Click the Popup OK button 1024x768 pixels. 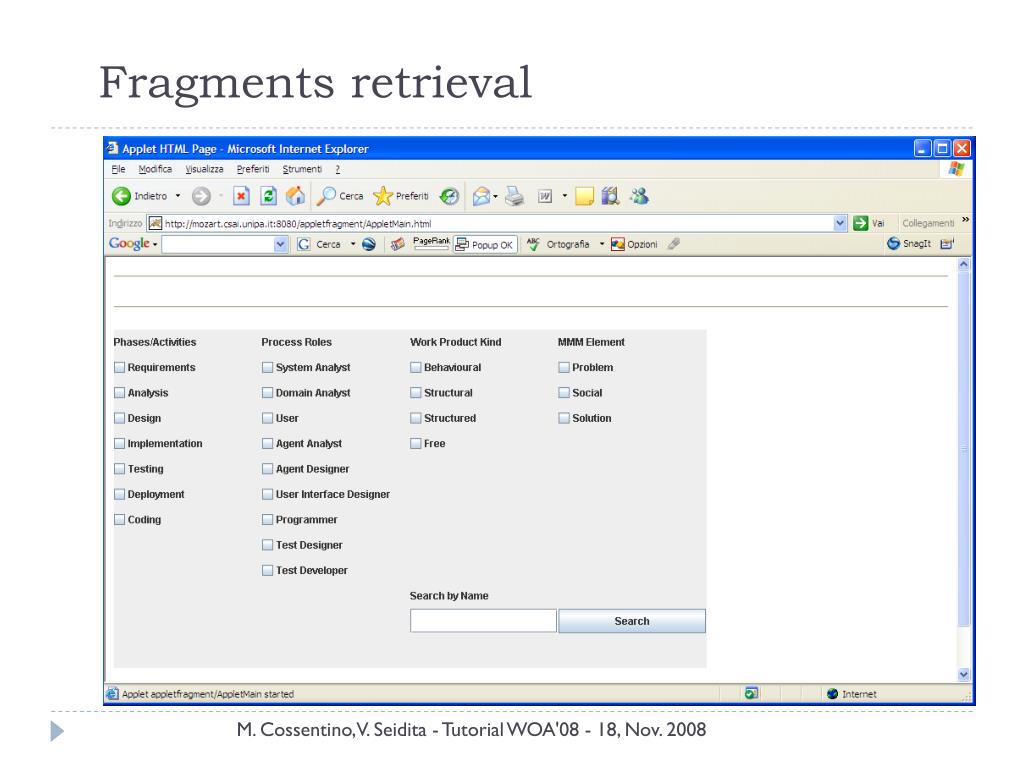[x=486, y=244]
